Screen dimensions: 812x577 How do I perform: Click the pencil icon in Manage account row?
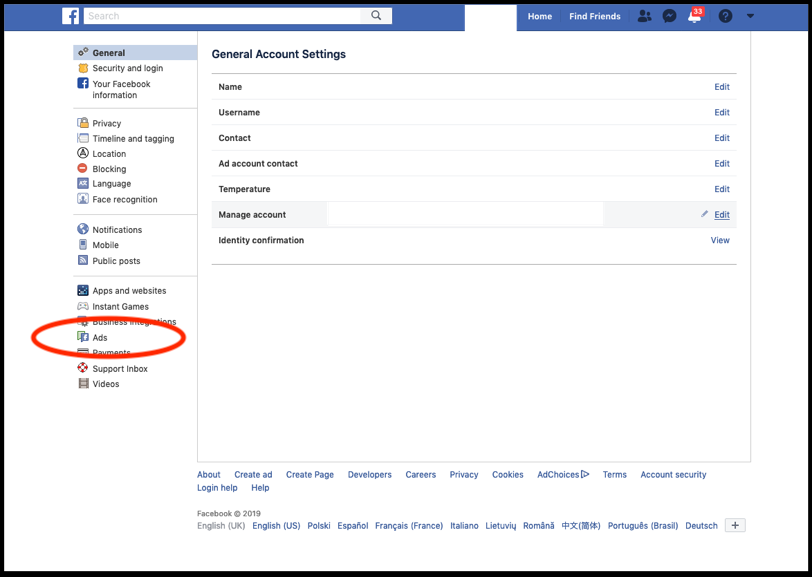pyautogui.click(x=704, y=214)
